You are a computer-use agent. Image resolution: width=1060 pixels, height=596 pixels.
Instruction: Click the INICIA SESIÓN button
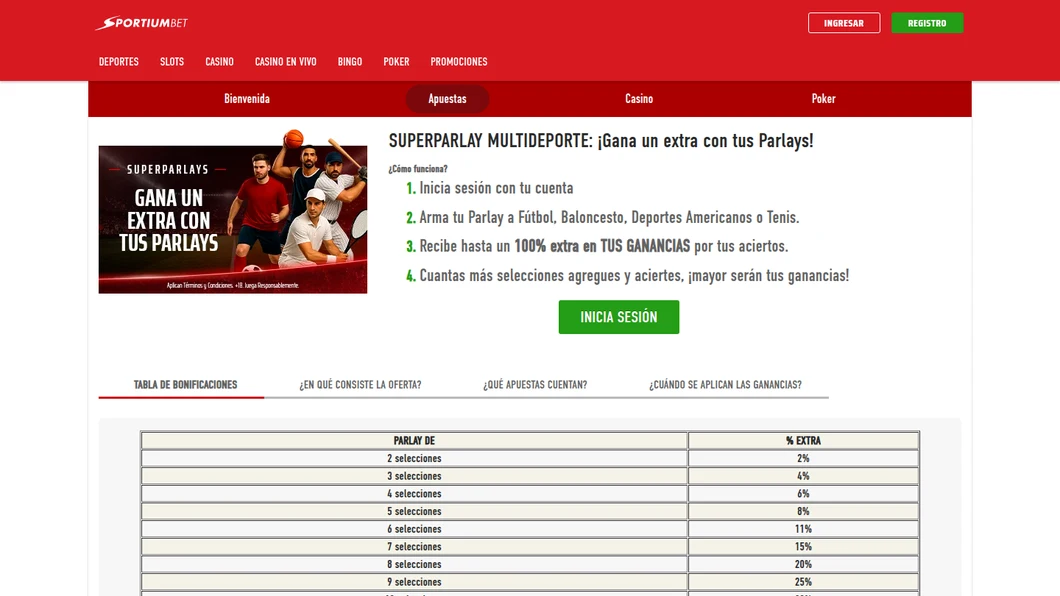tap(619, 317)
